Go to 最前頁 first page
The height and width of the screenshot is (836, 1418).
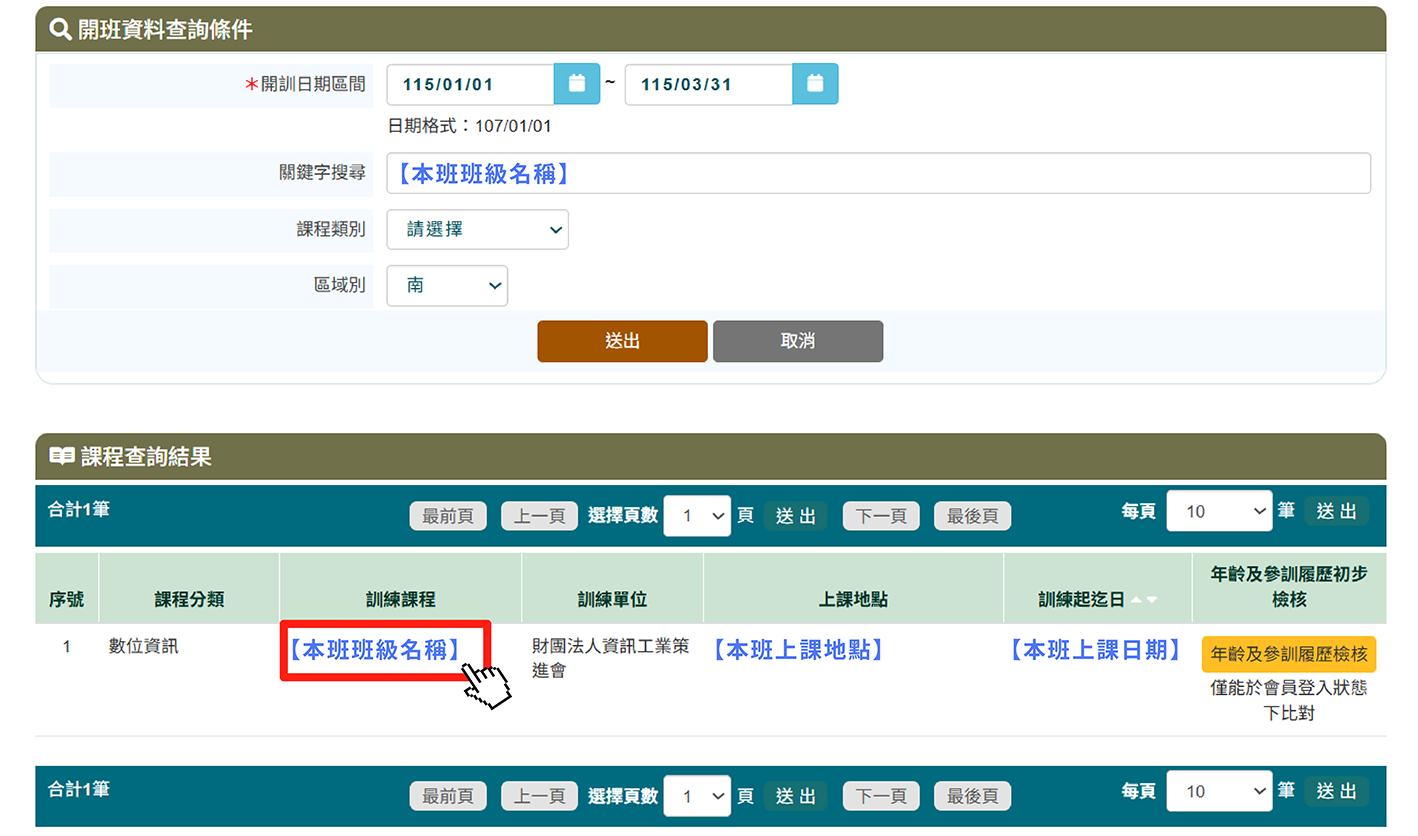pyautogui.click(x=447, y=515)
